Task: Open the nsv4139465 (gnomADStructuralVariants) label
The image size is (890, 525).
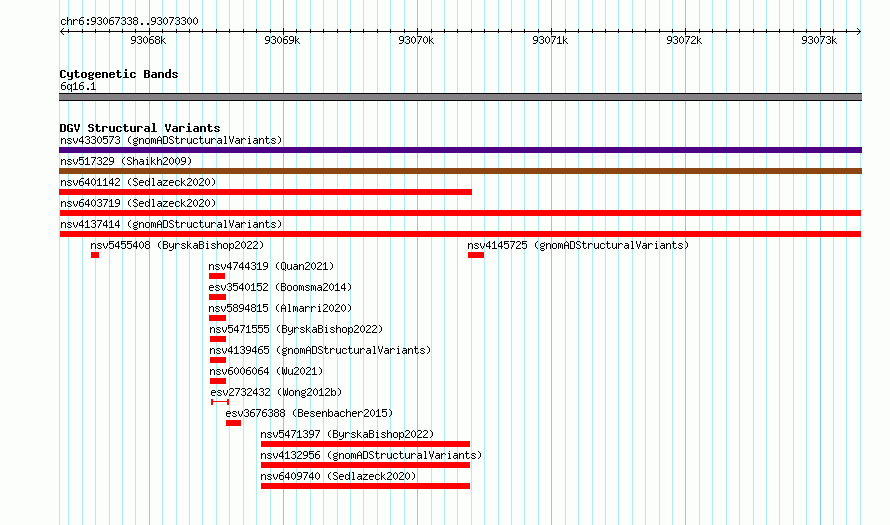Action: [320, 350]
